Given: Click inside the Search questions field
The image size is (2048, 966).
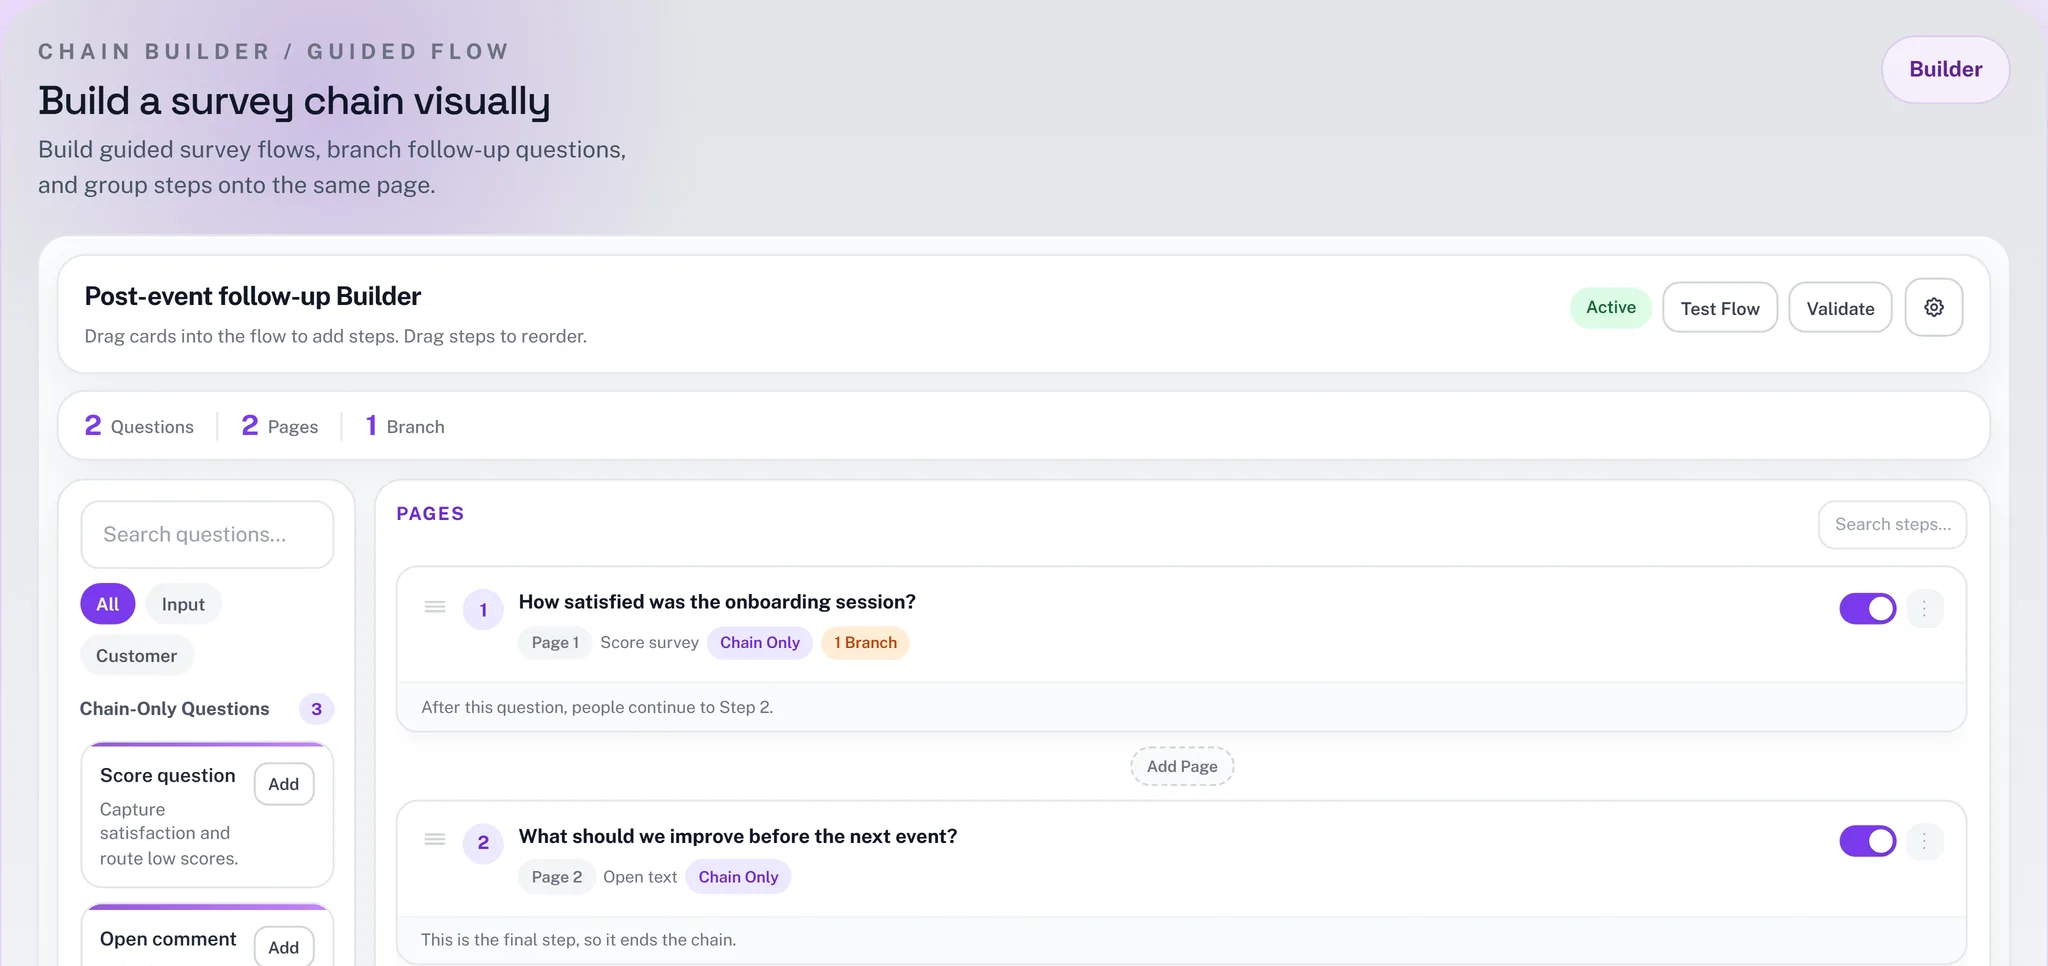Looking at the screenshot, I should (206, 534).
